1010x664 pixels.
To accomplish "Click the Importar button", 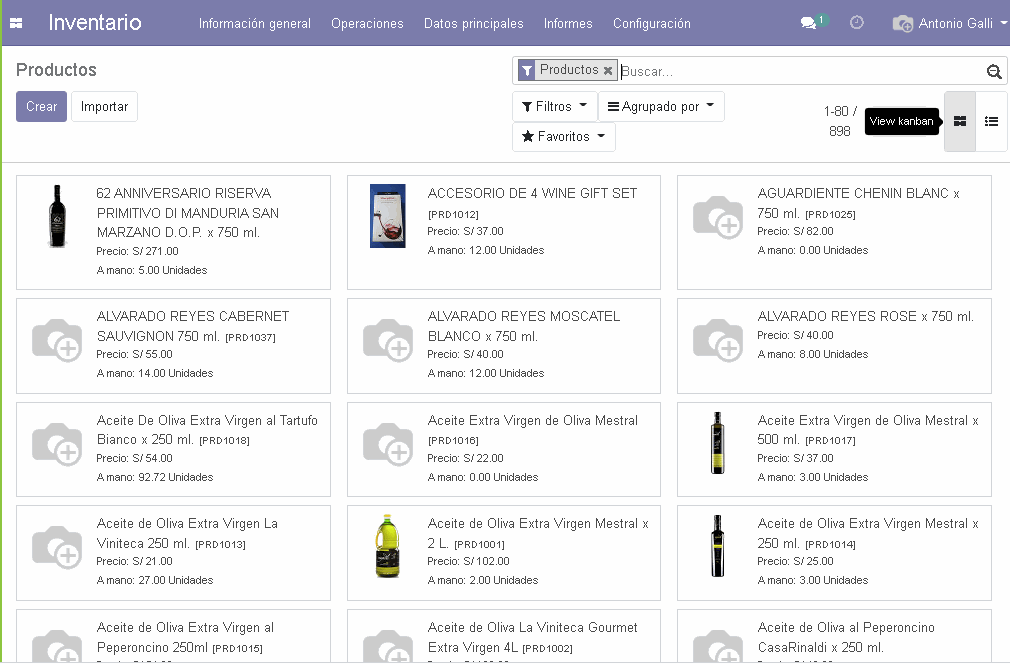I will tap(104, 106).
